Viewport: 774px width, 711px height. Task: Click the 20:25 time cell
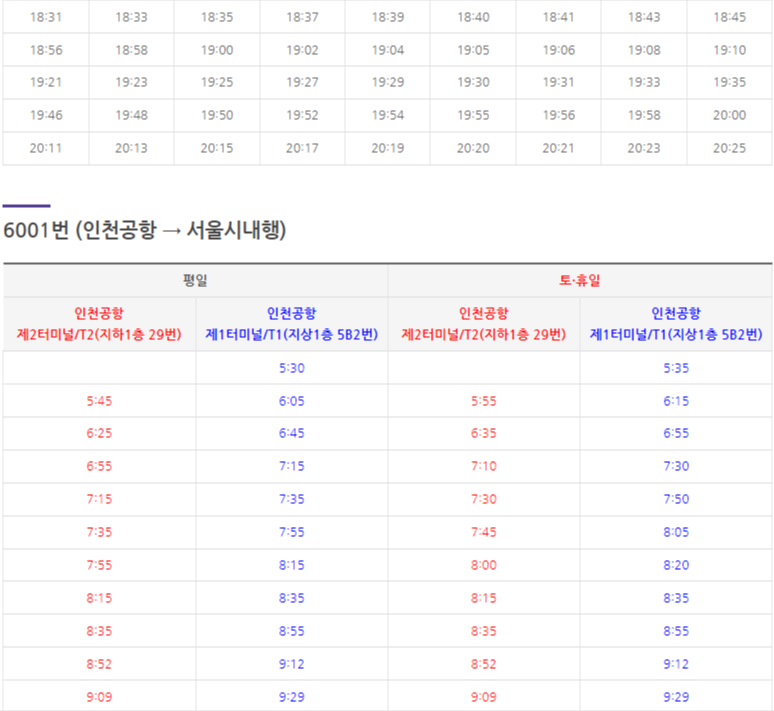(729, 148)
